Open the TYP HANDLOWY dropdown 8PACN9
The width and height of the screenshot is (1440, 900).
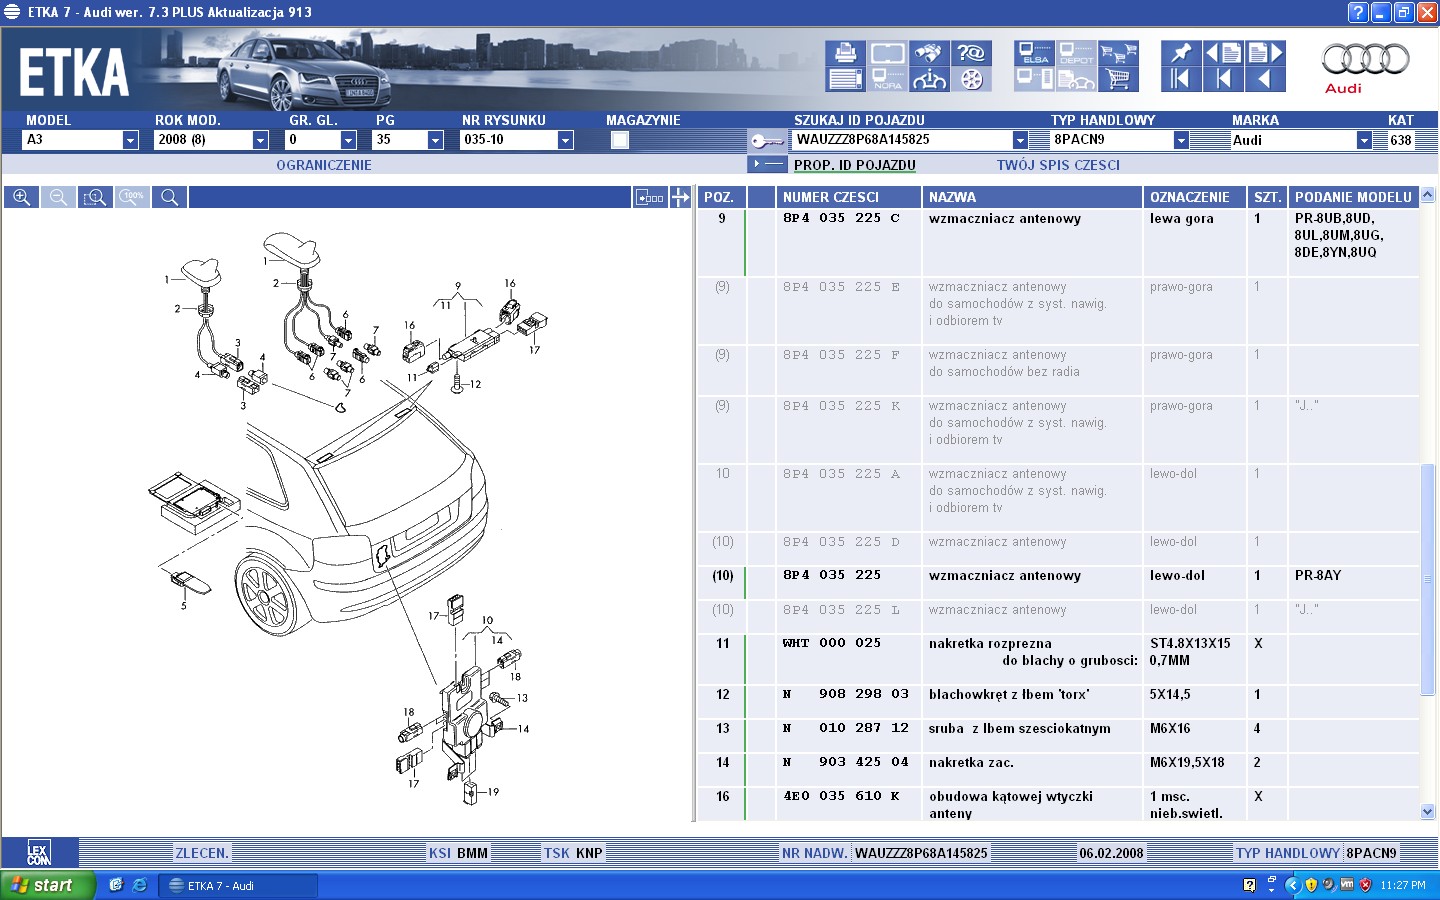pyautogui.click(x=1181, y=140)
